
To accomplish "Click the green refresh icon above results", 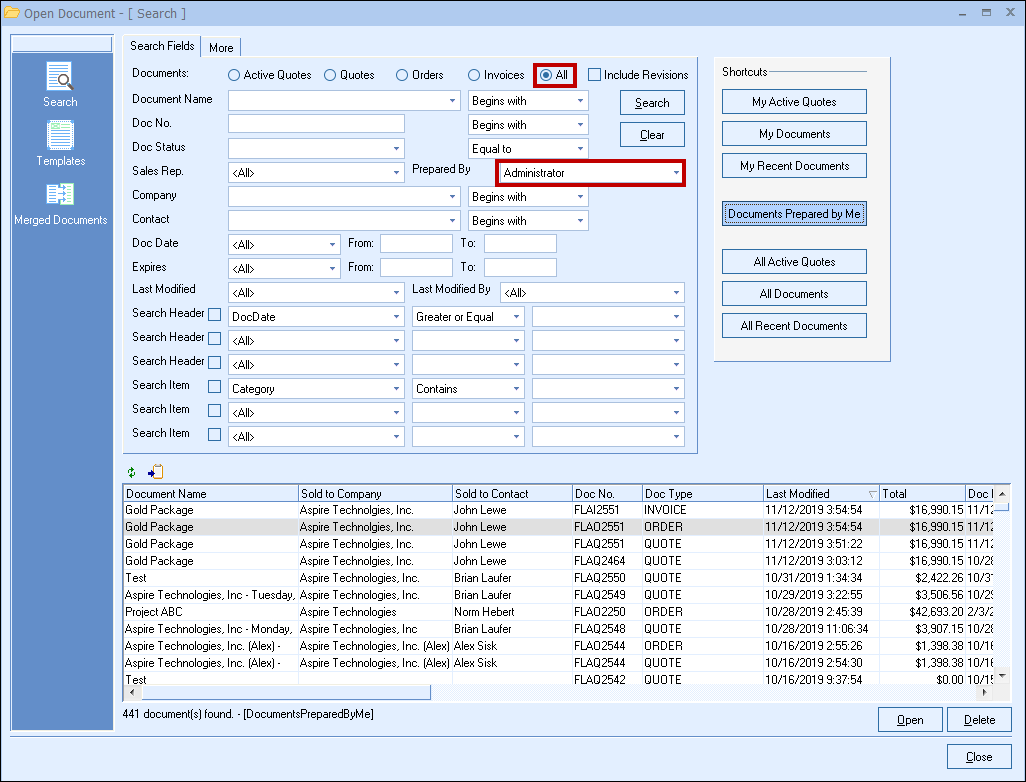I will tap(131, 472).
